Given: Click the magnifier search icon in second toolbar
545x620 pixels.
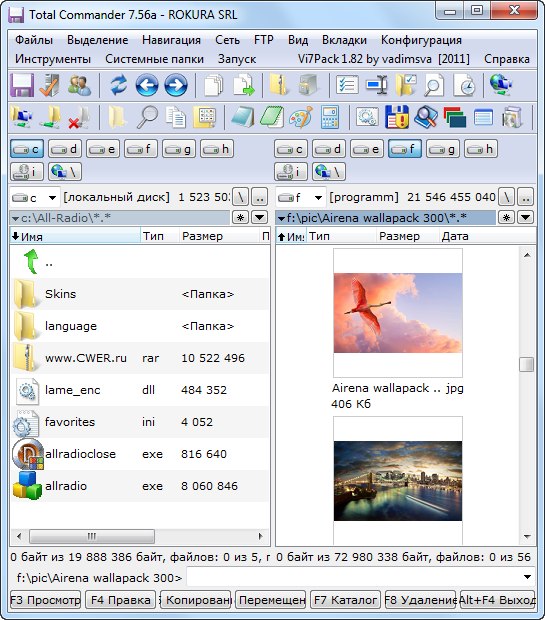Looking at the screenshot, I should [147, 117].
